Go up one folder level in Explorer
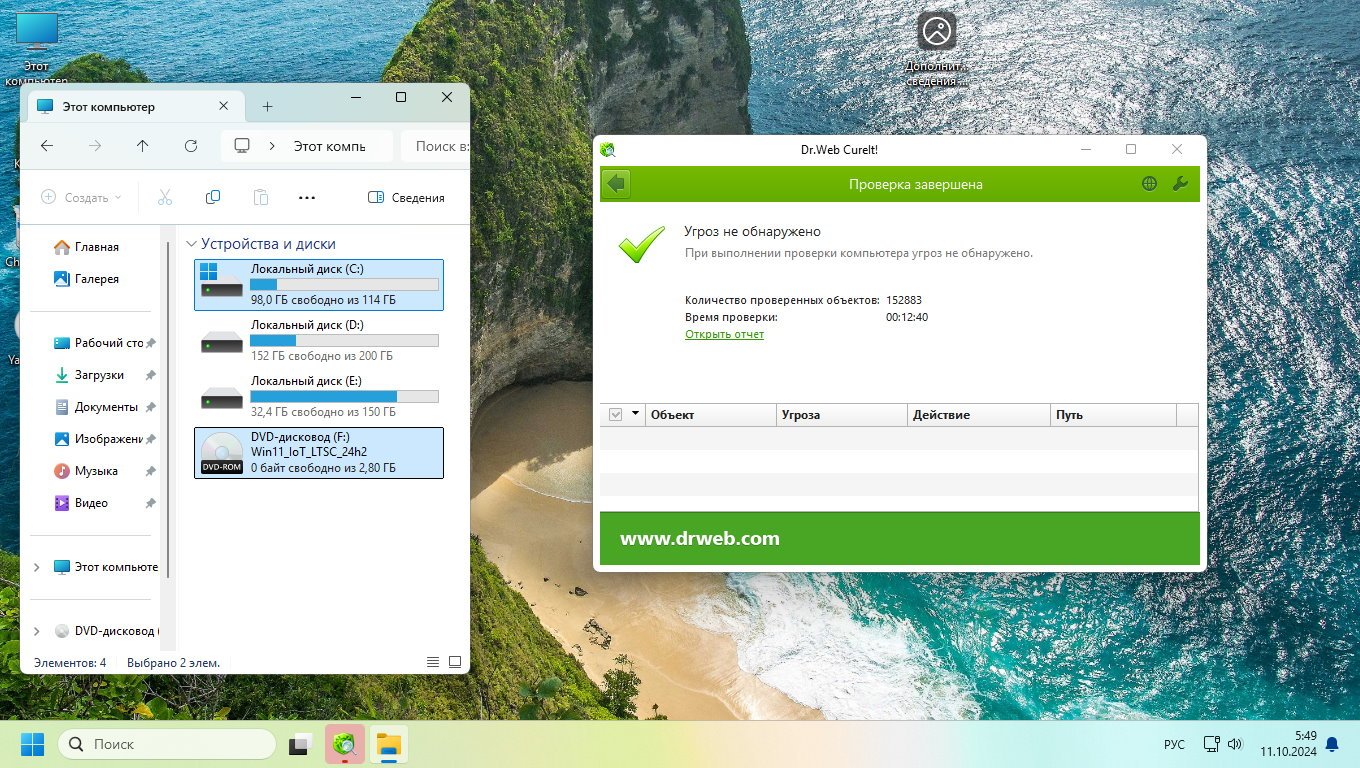The height and width of the screenshot is (768, 1360). coord(143,146)
